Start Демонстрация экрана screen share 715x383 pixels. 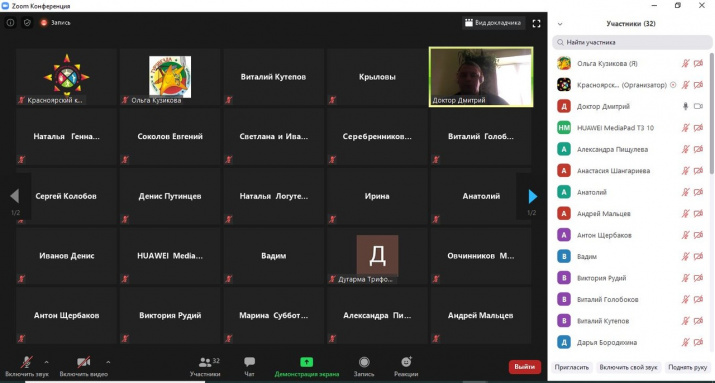[306, 367]
